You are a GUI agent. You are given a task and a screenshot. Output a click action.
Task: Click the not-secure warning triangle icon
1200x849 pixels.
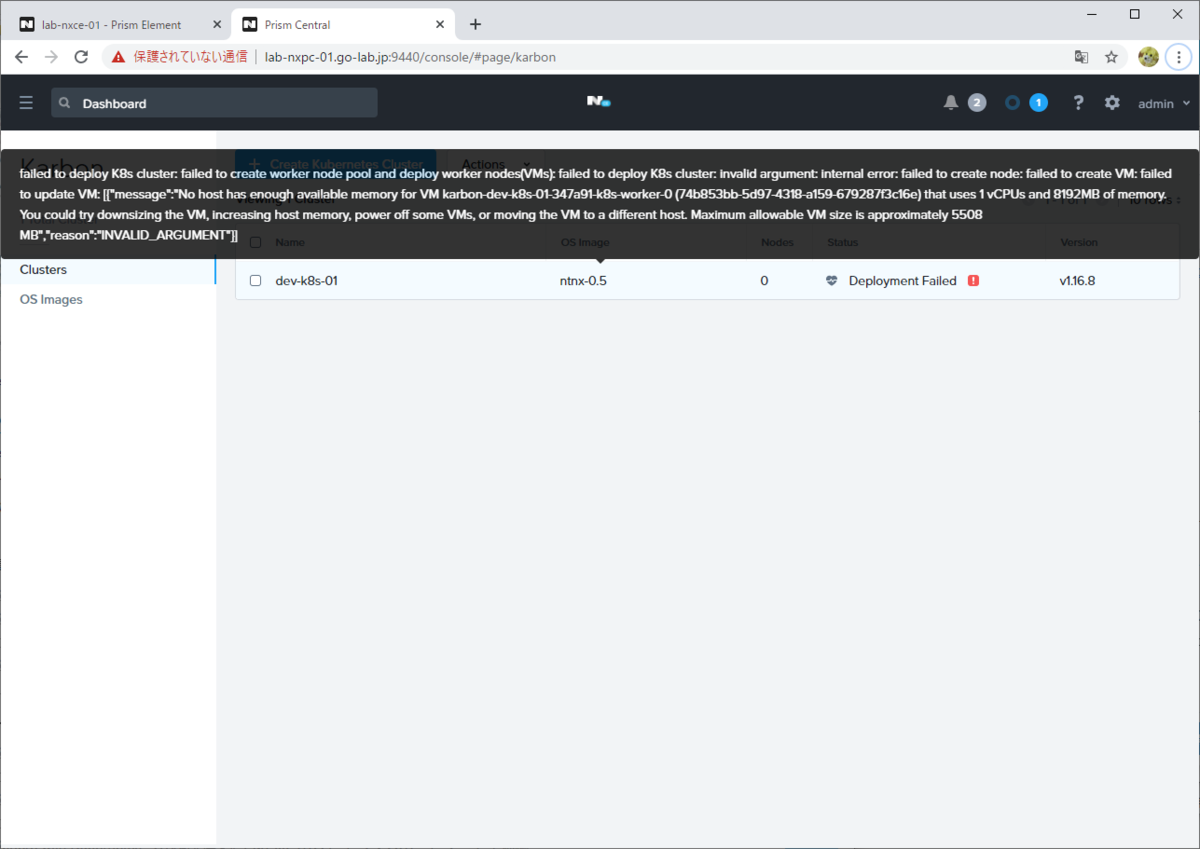[118, 57]
